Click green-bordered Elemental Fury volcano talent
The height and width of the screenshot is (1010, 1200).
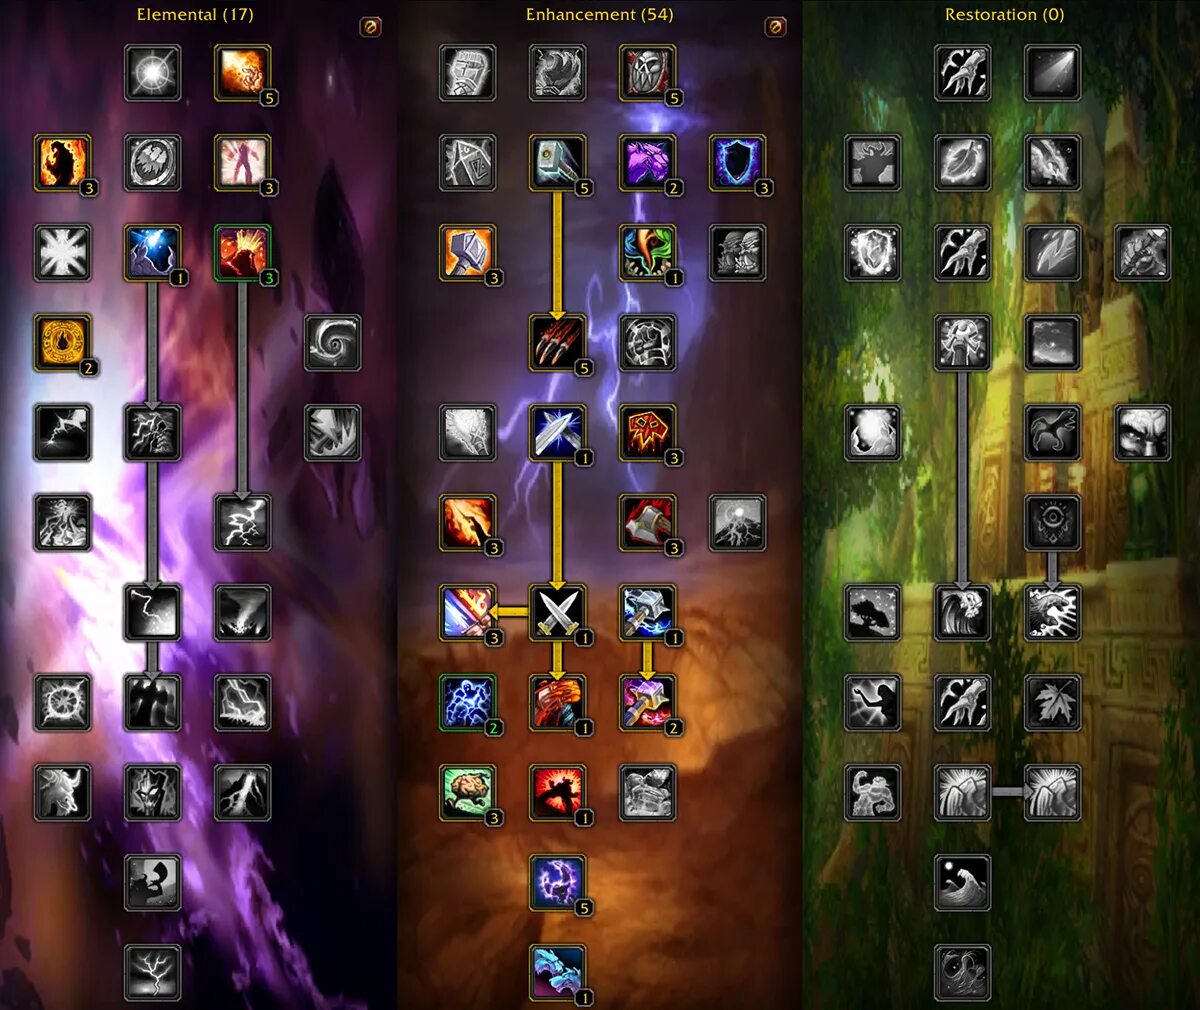point(243,253)
